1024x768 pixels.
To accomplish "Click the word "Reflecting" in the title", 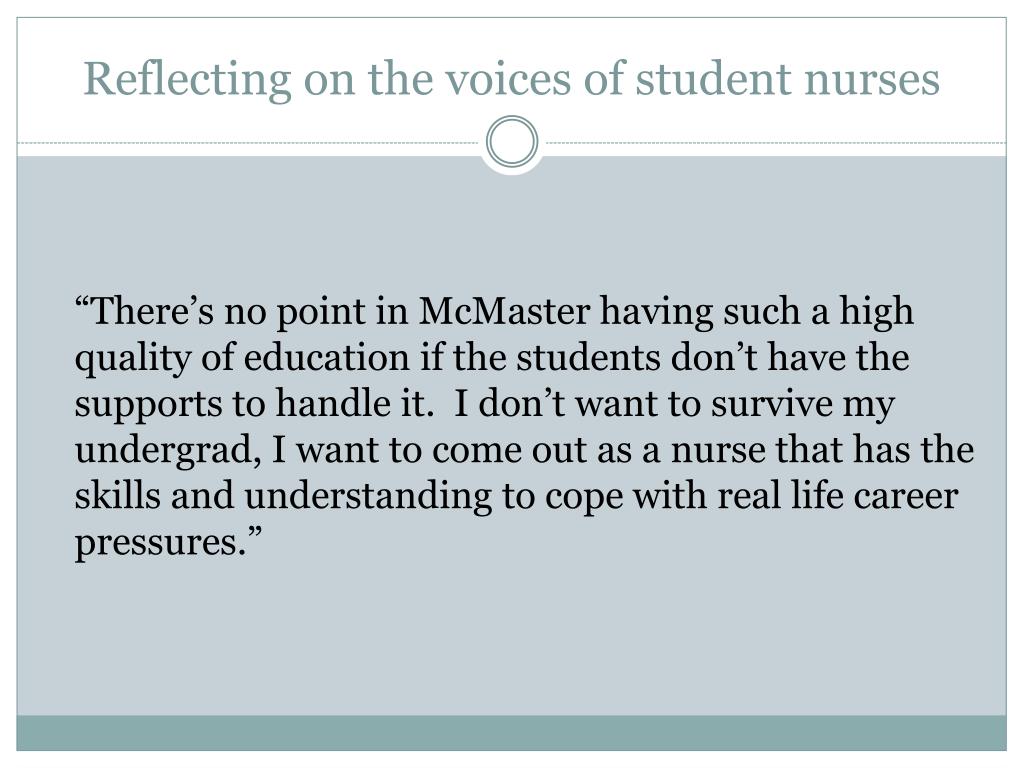I will [187, 80].
